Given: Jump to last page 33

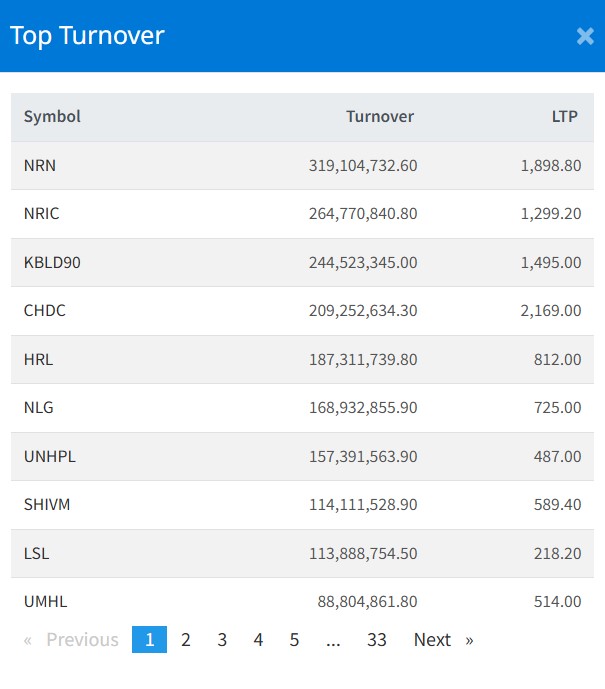Looking at the screenshot, I should point(376,640).
